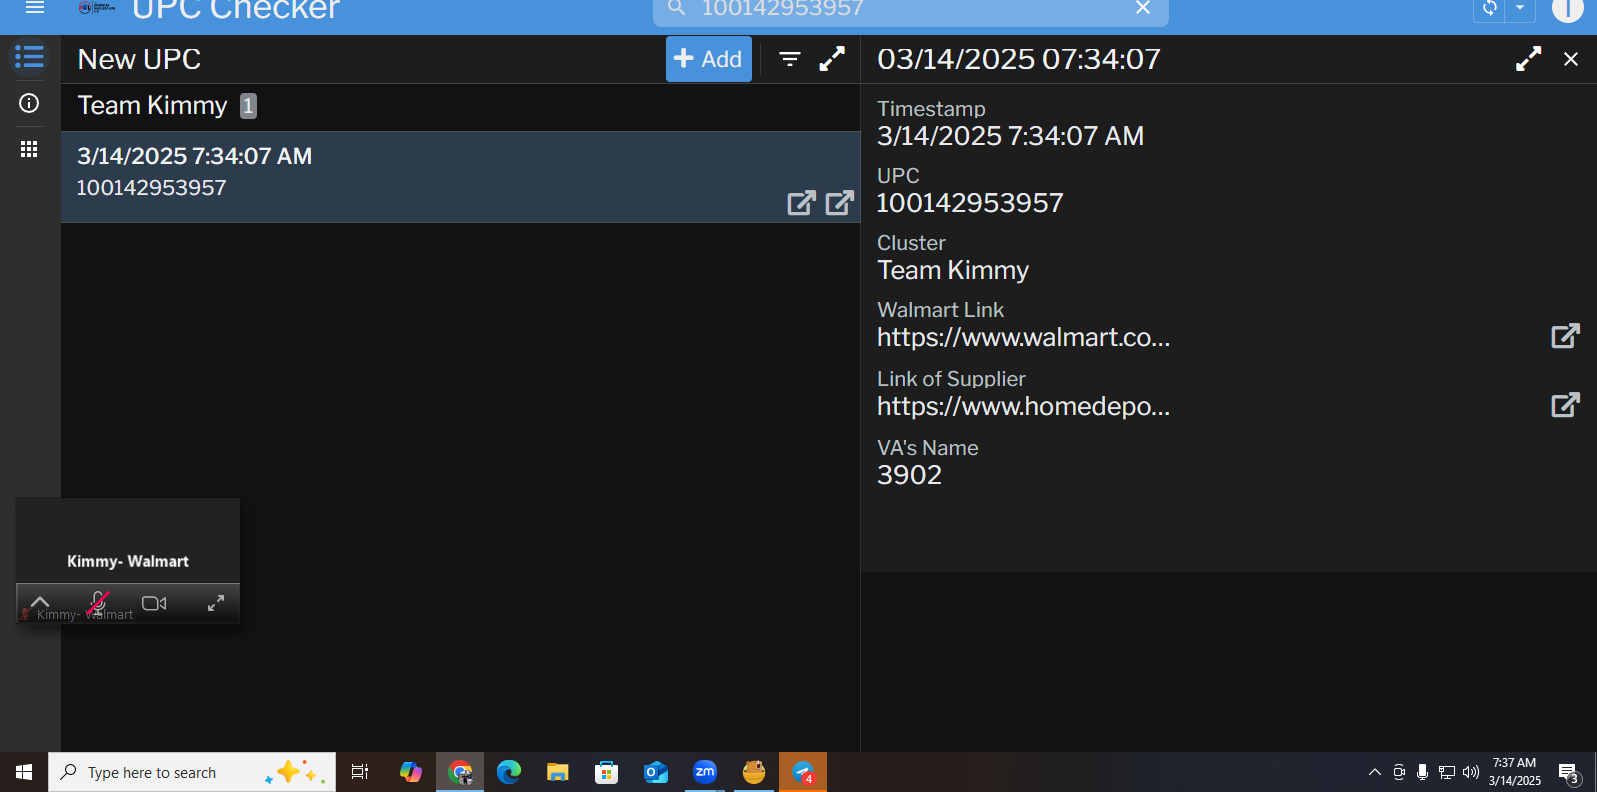This screenshot has width=1597, height=792.
Task: Open the Link of Supplier homedepot URL
Action: [1023, 407]
